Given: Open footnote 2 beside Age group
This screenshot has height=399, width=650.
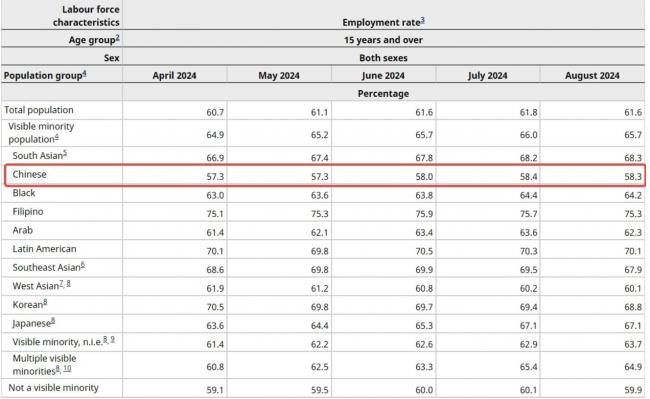Looking at the screenshot, I should pyautogui.click(x=118, y=38).
